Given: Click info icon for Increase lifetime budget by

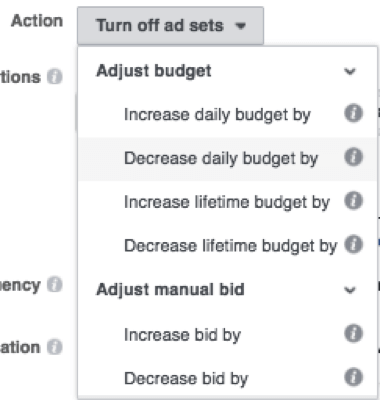Looking at the screenshot, I should [x=353, y=201].
